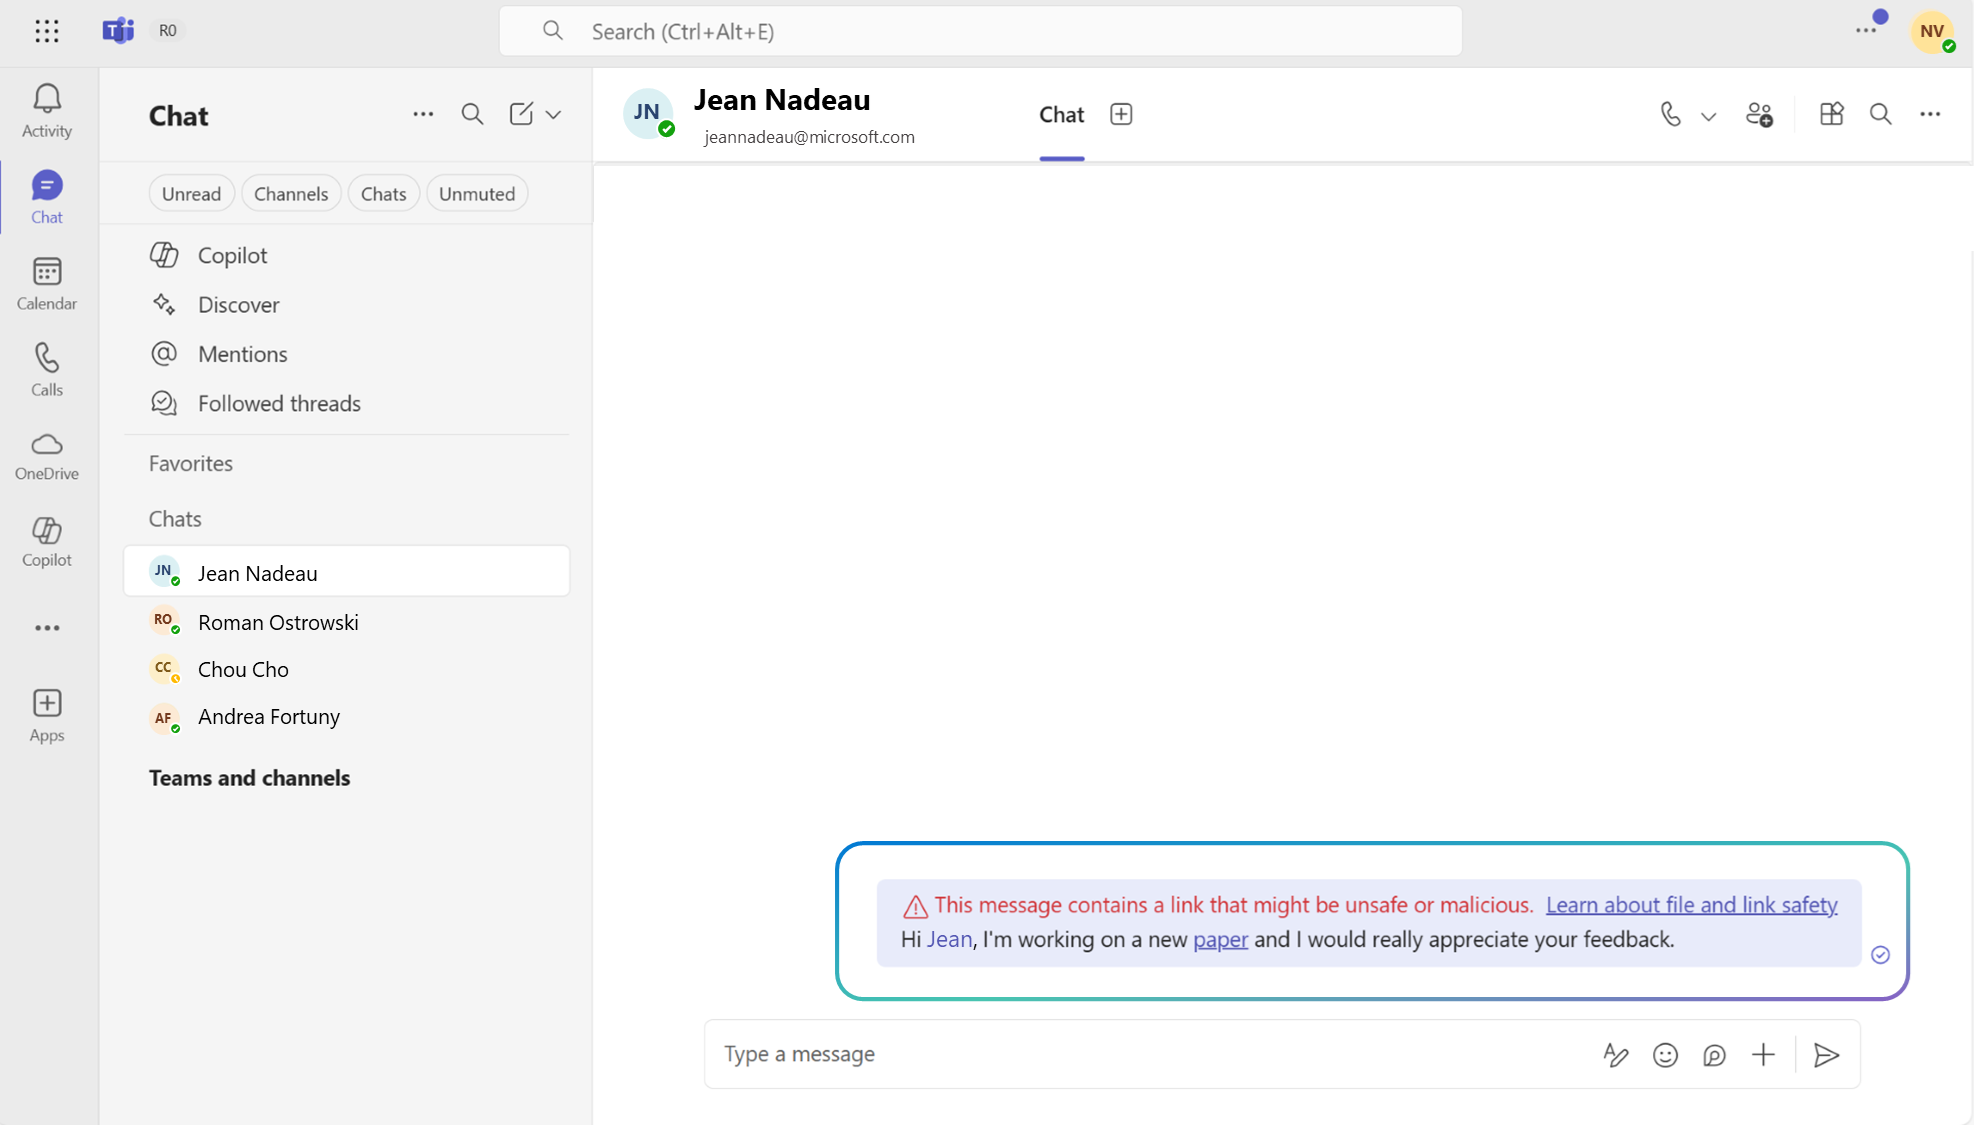1974x1125 pixels.
Task: Click the send message arrow icon
Action: click(1826, 1055)
